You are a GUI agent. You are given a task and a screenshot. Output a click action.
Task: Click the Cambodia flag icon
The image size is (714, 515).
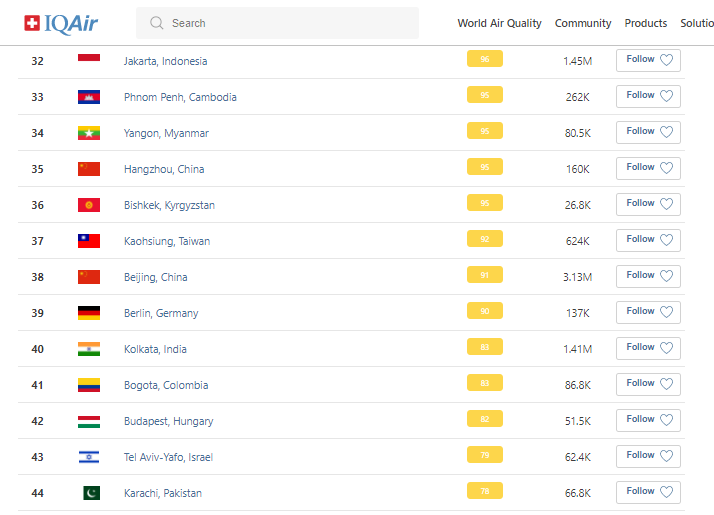pos(89,97)
